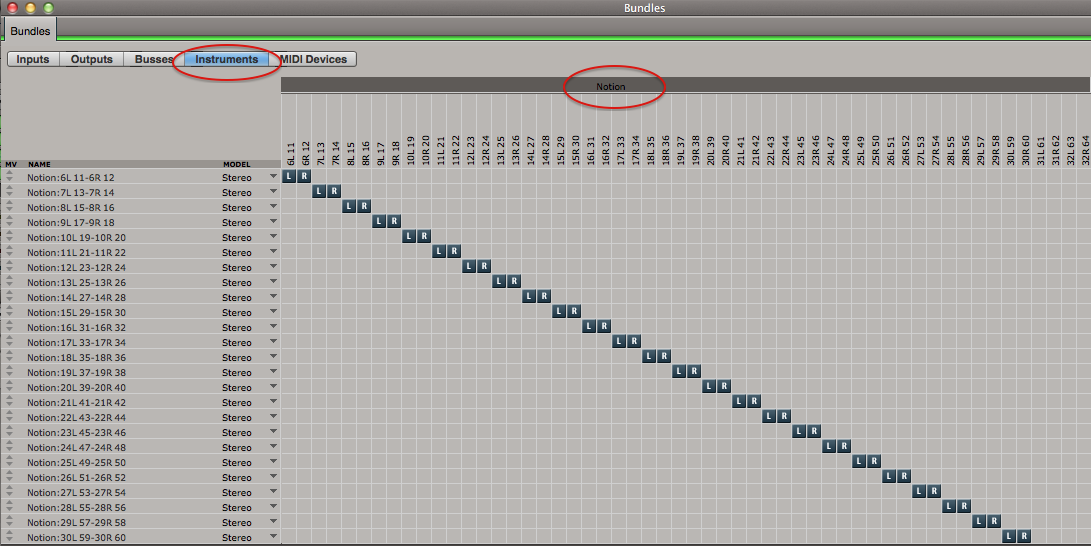
Task: Click move arrows for Notion:23L 45-23R 46
Action: [10, 432]
